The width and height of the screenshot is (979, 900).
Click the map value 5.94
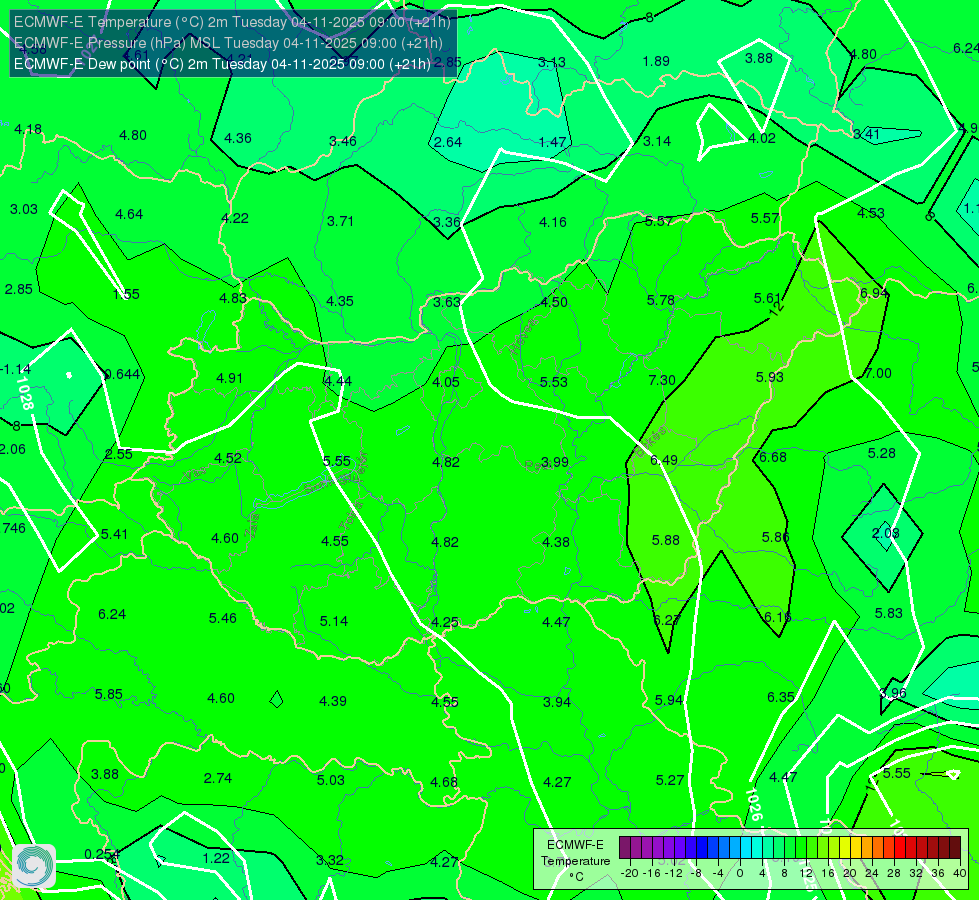669,701
